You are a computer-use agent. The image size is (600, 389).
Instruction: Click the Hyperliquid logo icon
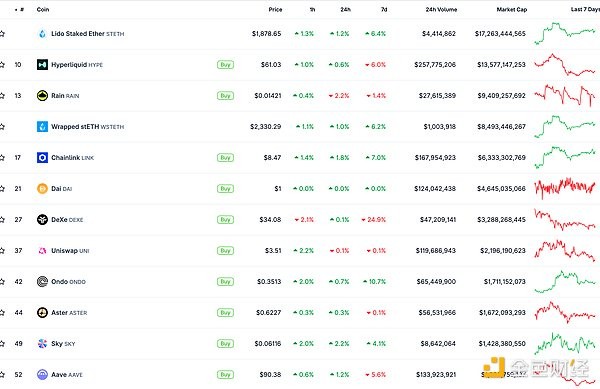(42, 65)
